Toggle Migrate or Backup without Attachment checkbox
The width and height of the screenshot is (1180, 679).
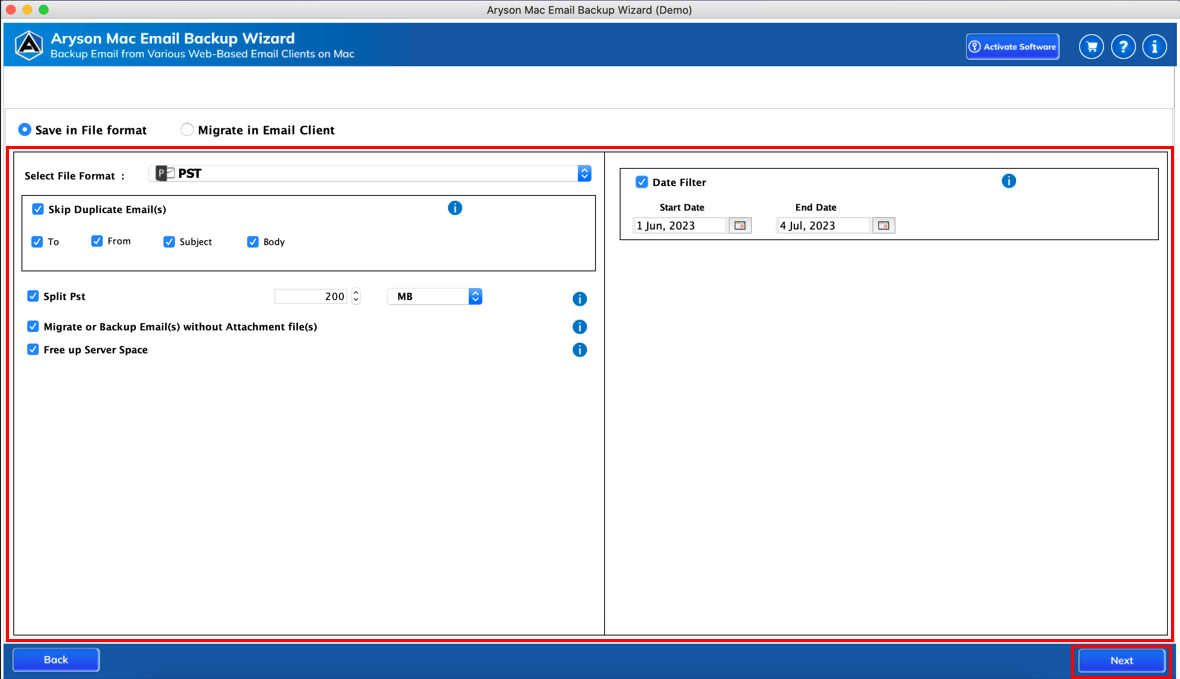tap(33, 327)
